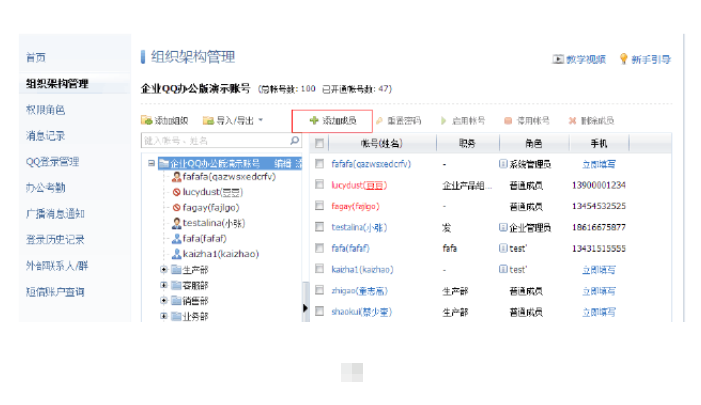Expand the 业务部 tree node
Screen dimensions: 701x405
pos(164,316)
